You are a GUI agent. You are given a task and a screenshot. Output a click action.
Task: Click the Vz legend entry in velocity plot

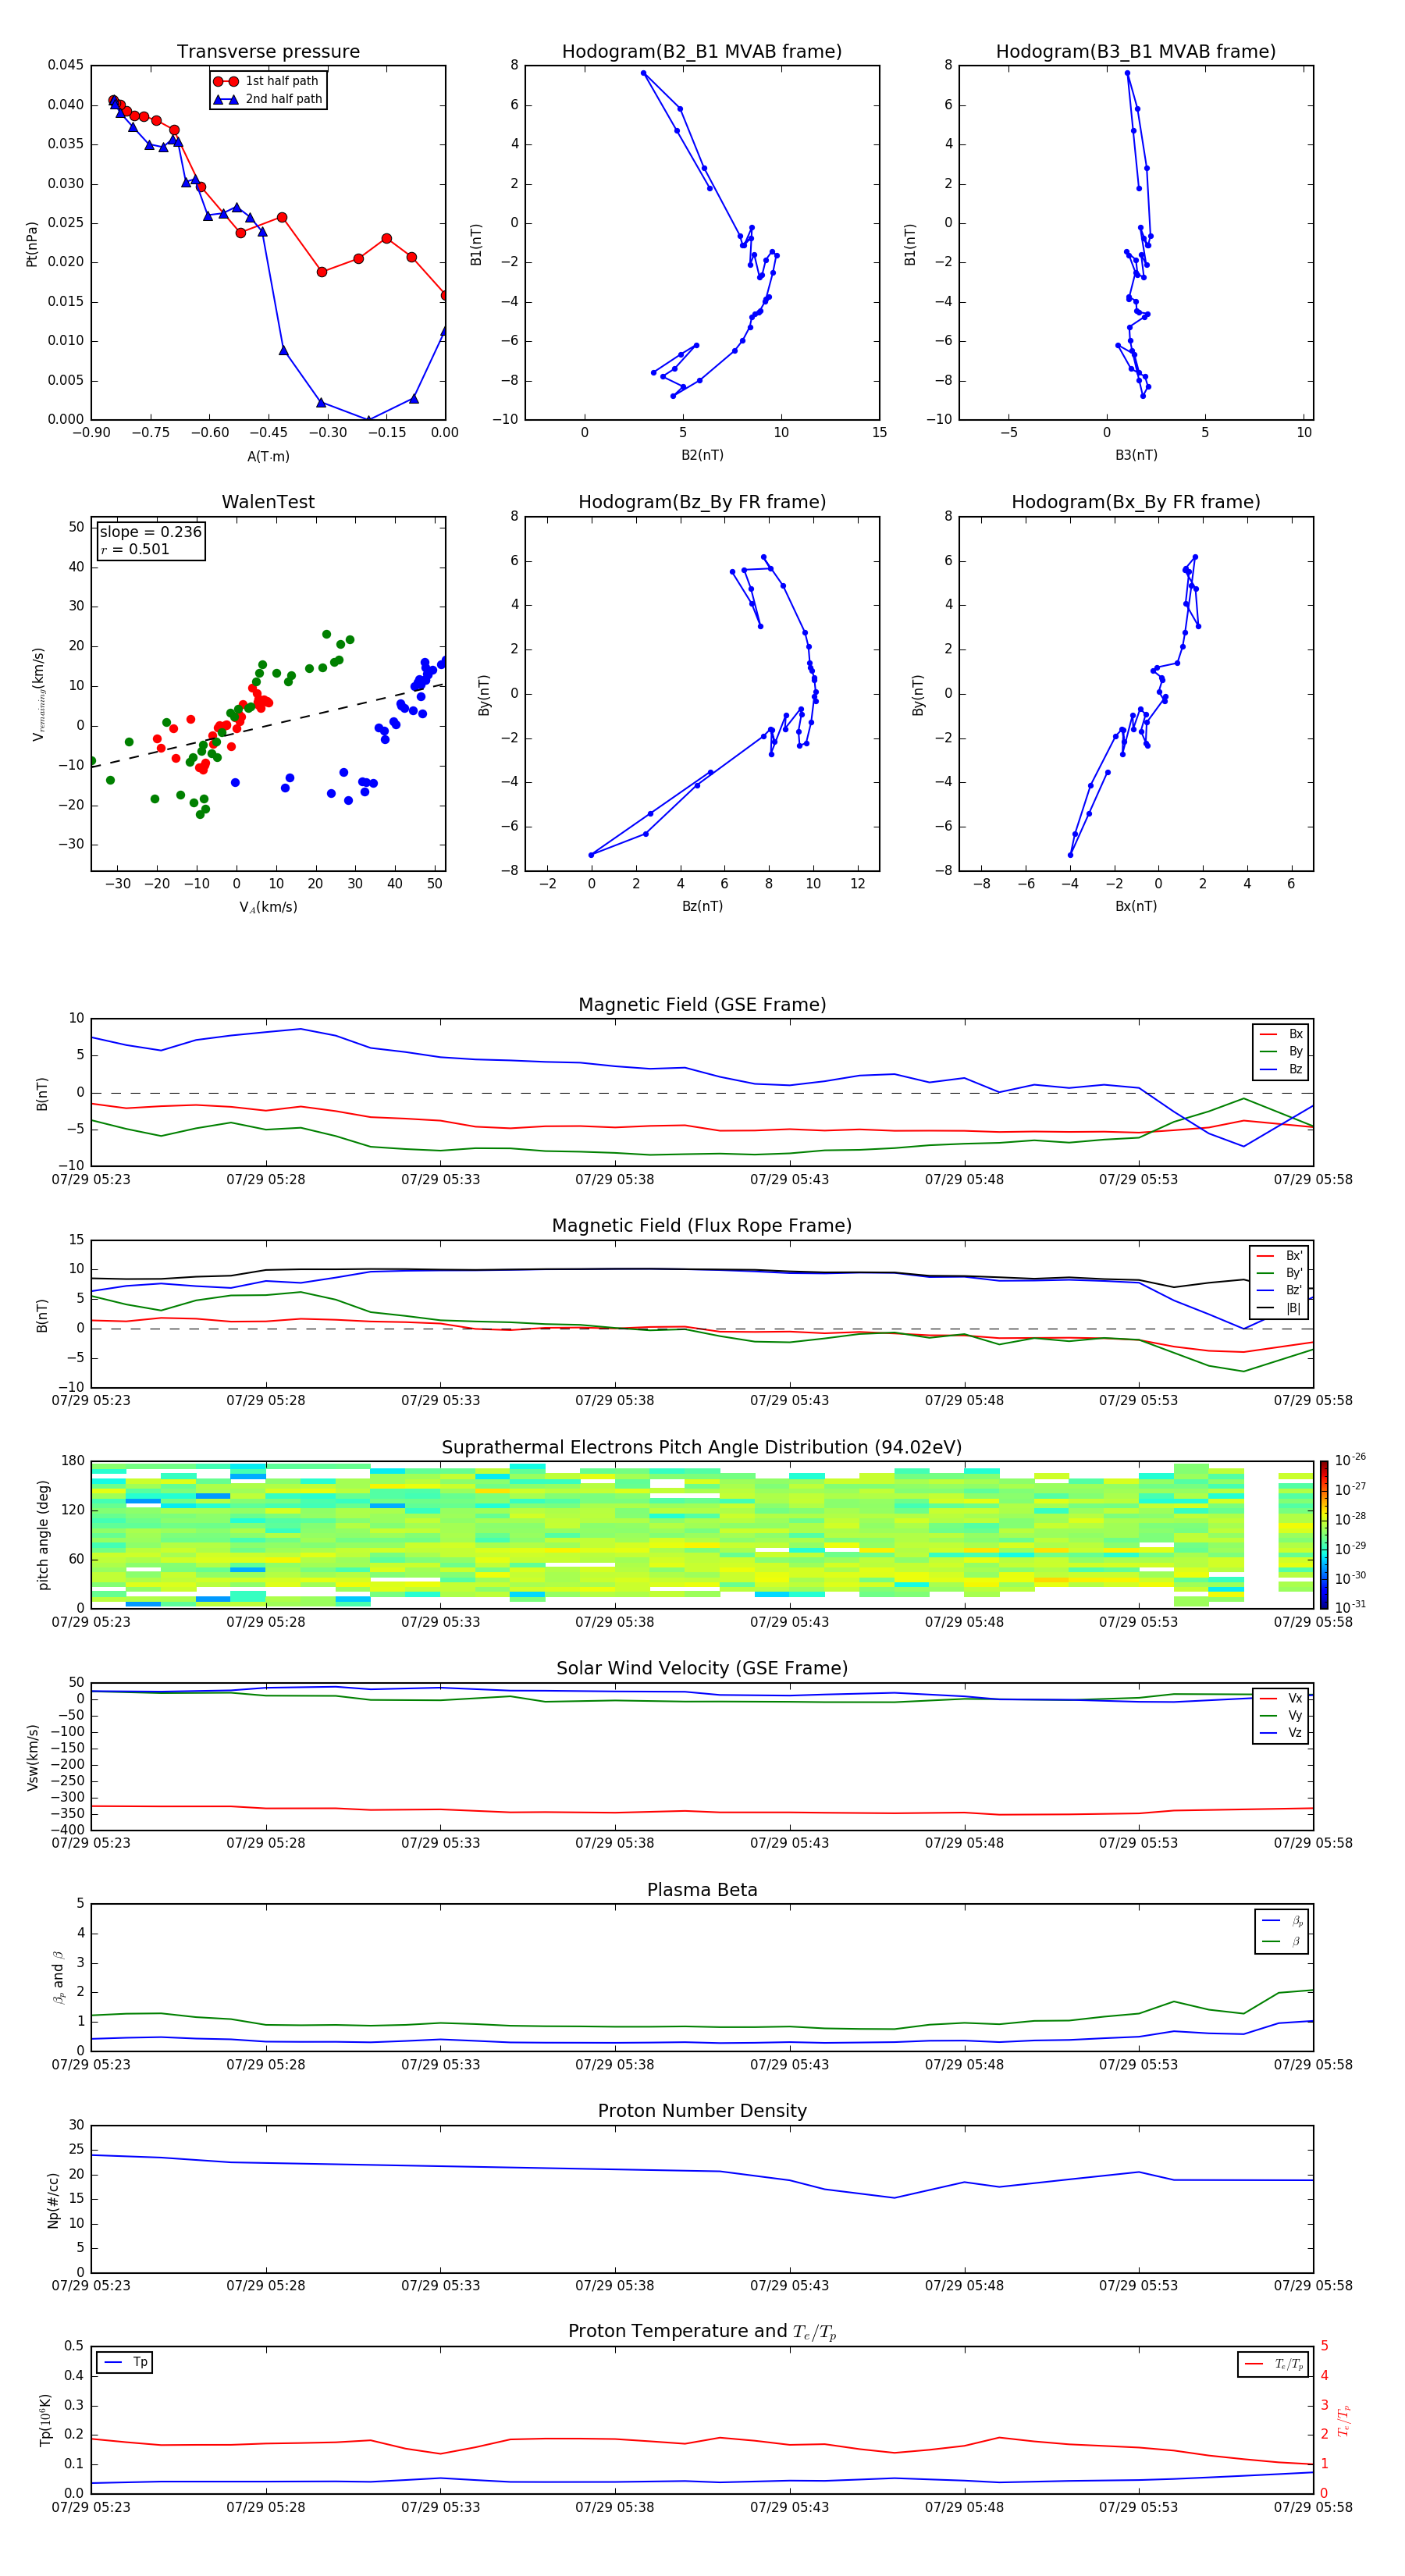point(1281,1733)
